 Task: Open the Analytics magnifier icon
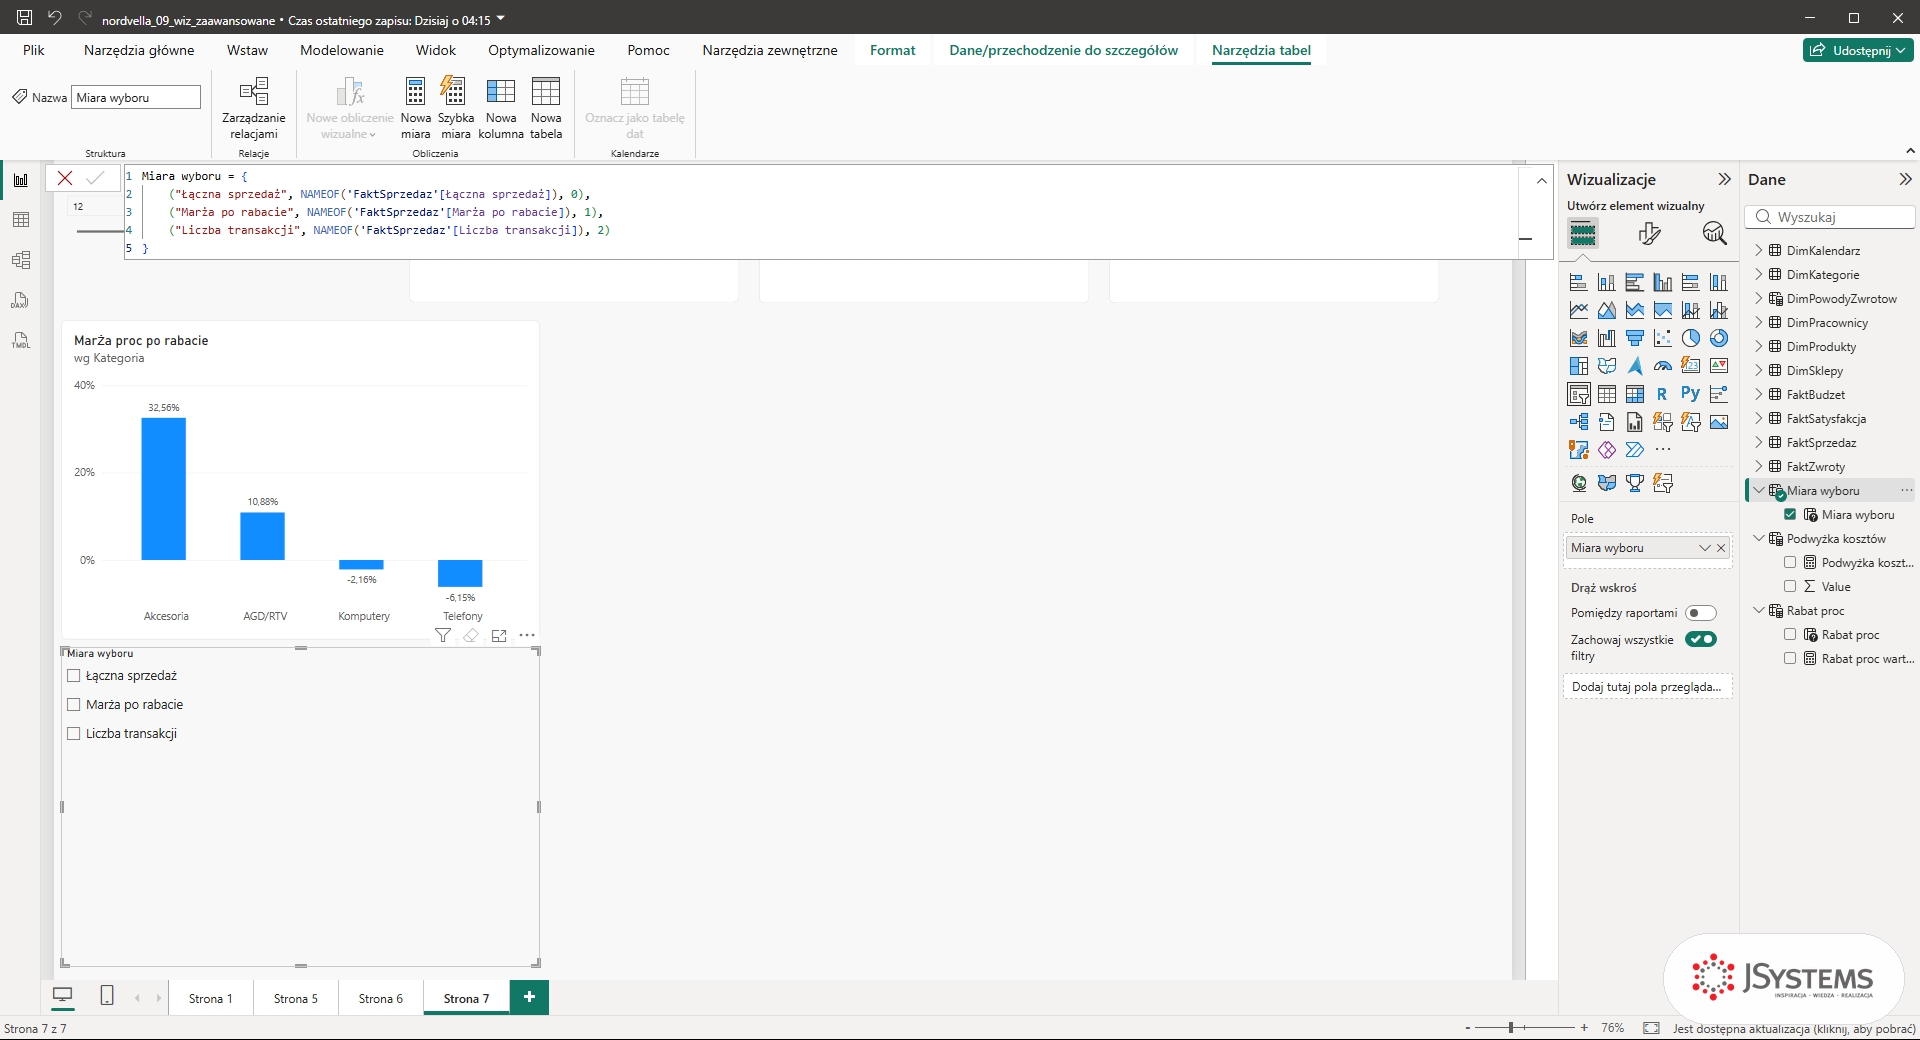pos(1714,234)
